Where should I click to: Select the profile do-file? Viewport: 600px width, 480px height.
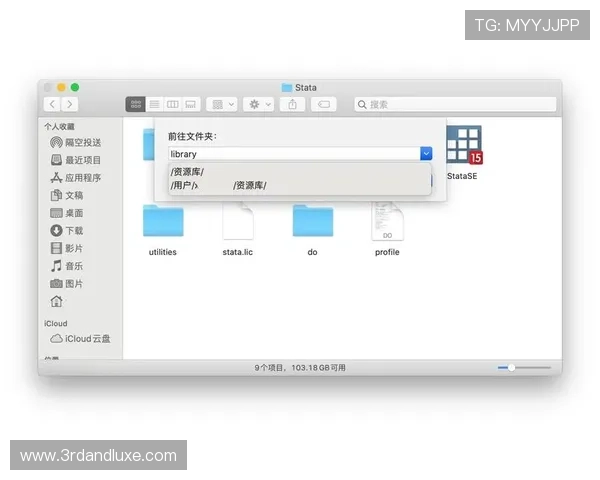pyautogui.click(x=387, y=221)
